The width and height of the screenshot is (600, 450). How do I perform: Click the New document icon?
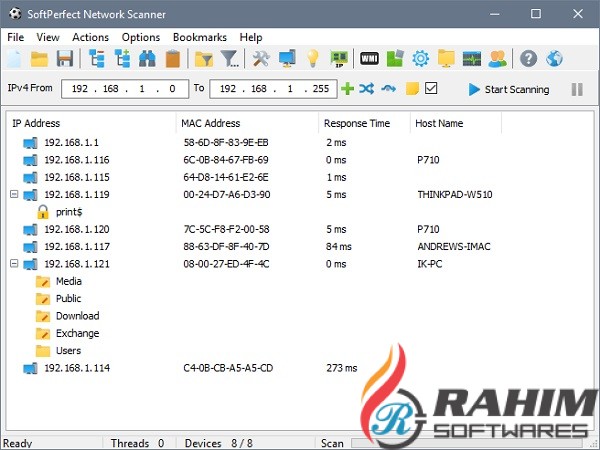[14, 59]
